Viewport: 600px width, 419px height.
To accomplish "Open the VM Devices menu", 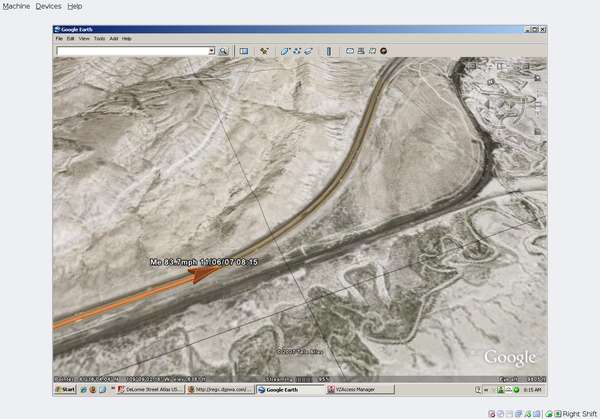I will coord(48,6).
